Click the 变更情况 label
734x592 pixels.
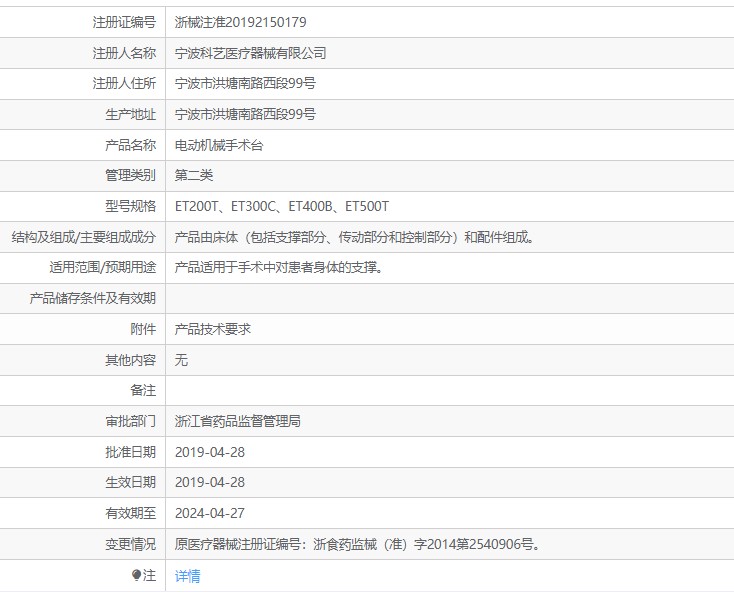tap(131, 544)
